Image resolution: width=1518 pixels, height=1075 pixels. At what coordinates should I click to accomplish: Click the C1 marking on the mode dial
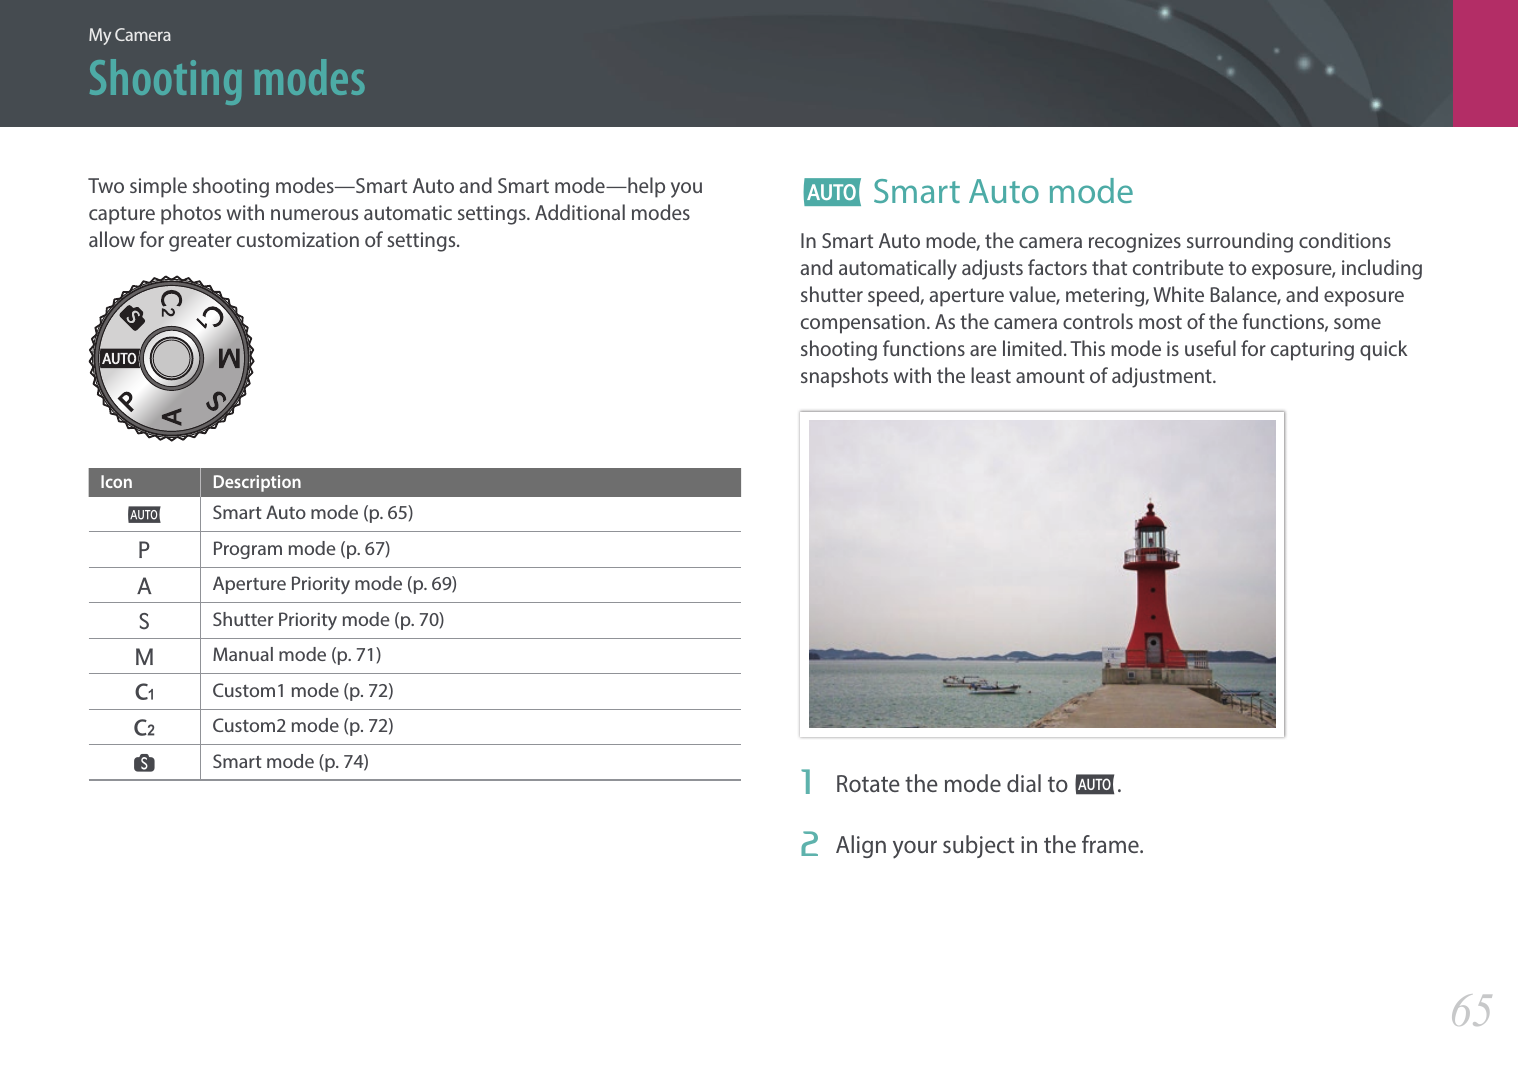click(211, 317)
